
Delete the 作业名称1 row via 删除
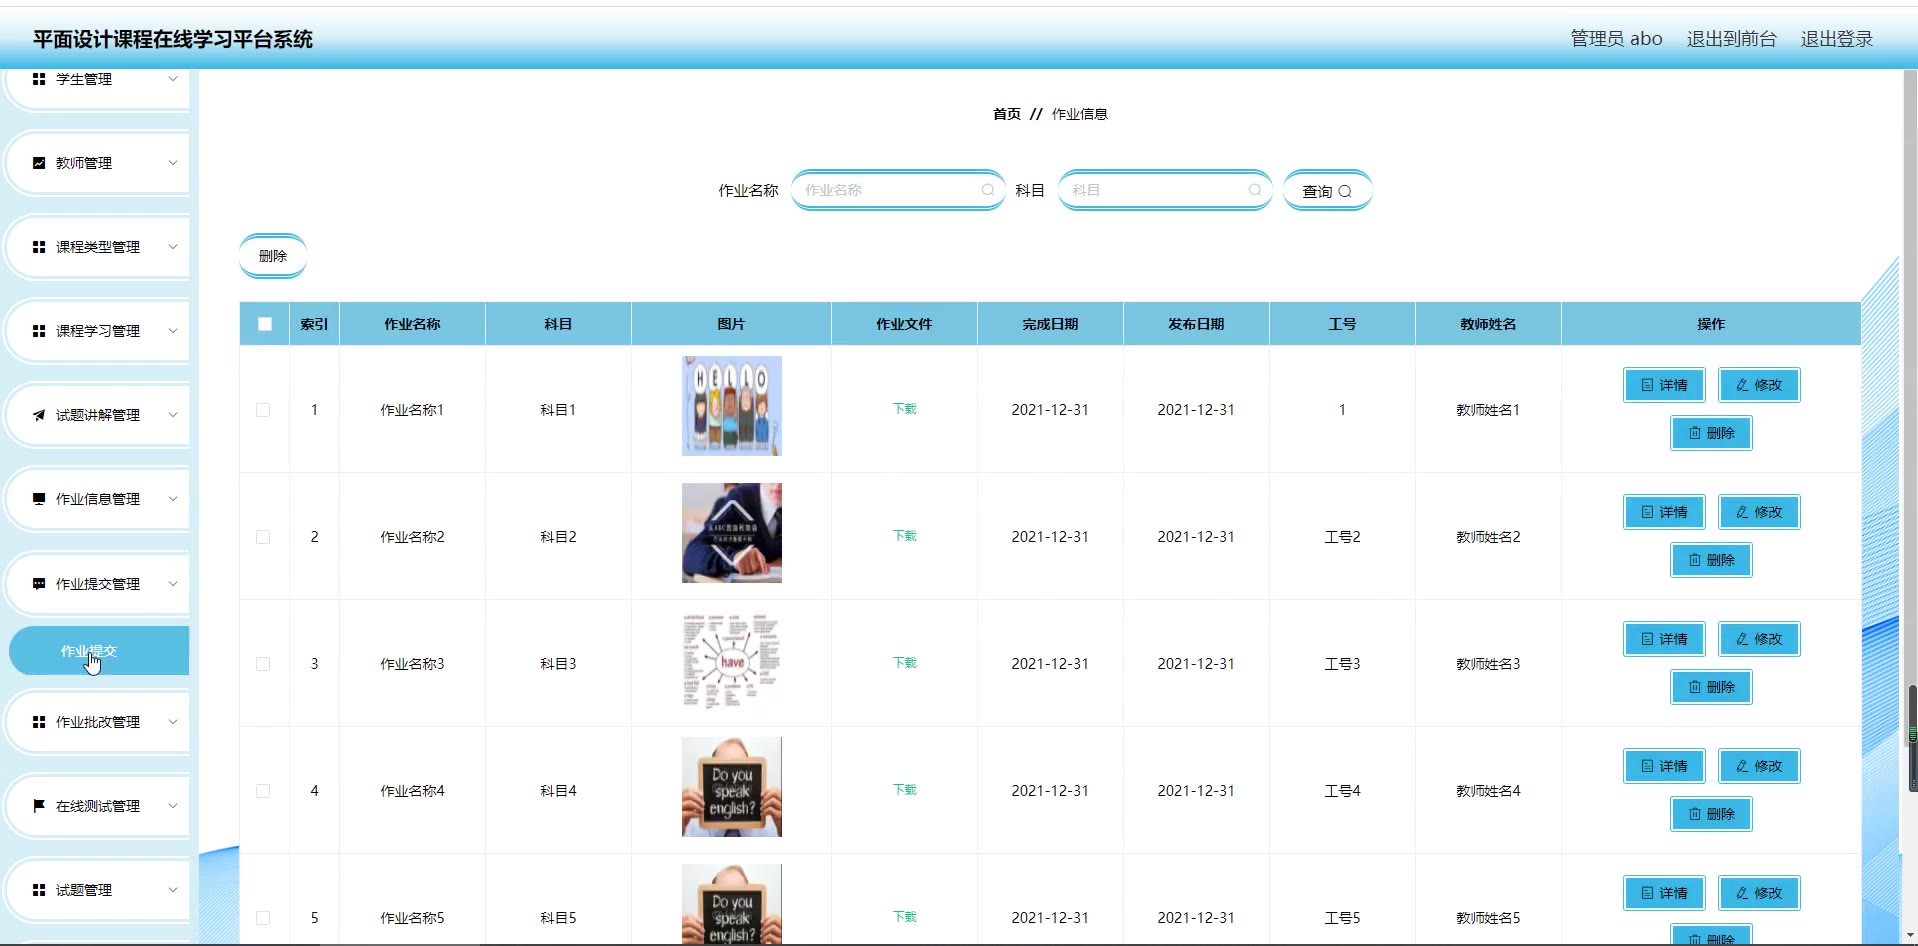(x=1711, y=433)
